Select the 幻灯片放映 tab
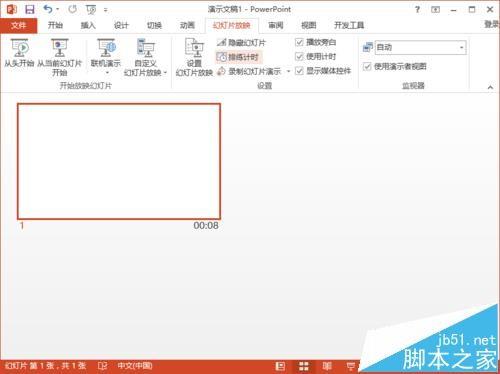 (x=232, y=26)
